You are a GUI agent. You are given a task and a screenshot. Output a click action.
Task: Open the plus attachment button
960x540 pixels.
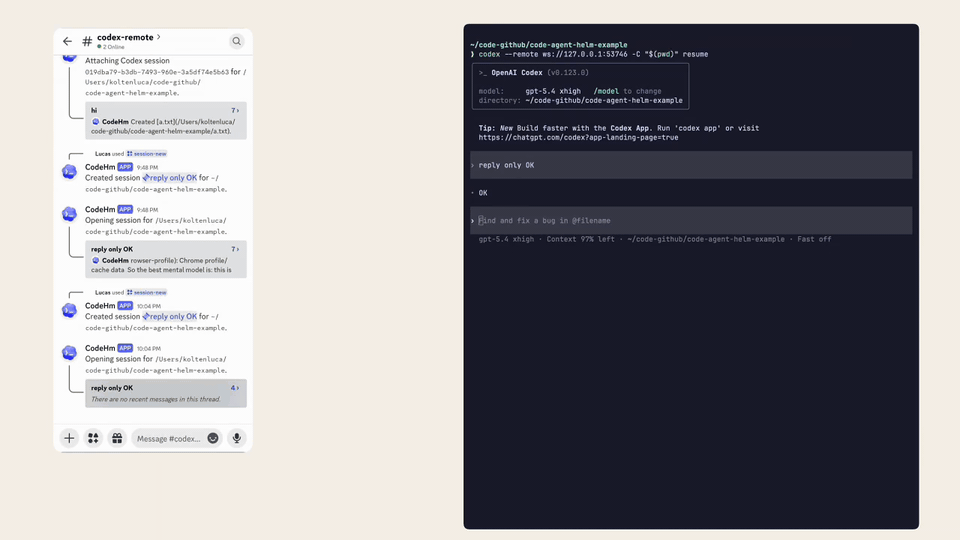[x=69, y=438]
